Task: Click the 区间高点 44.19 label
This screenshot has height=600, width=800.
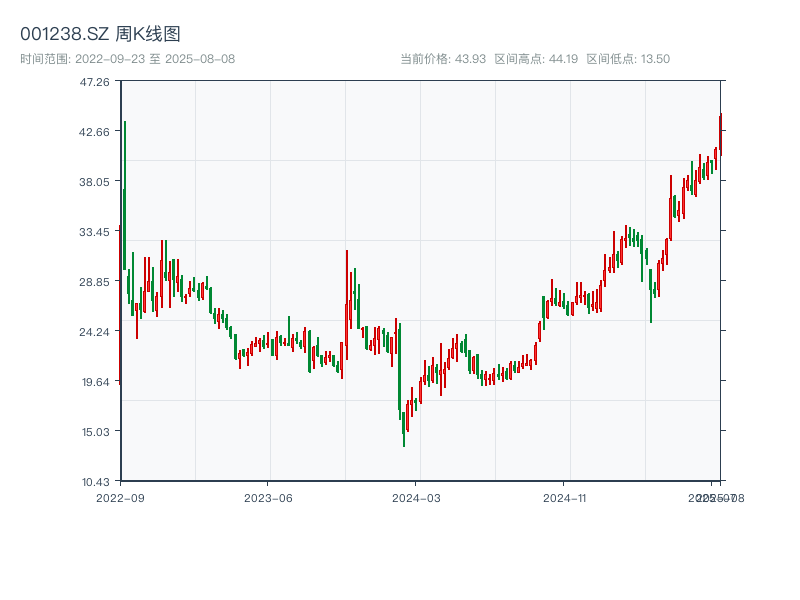Action: click(x=536, y=59)
